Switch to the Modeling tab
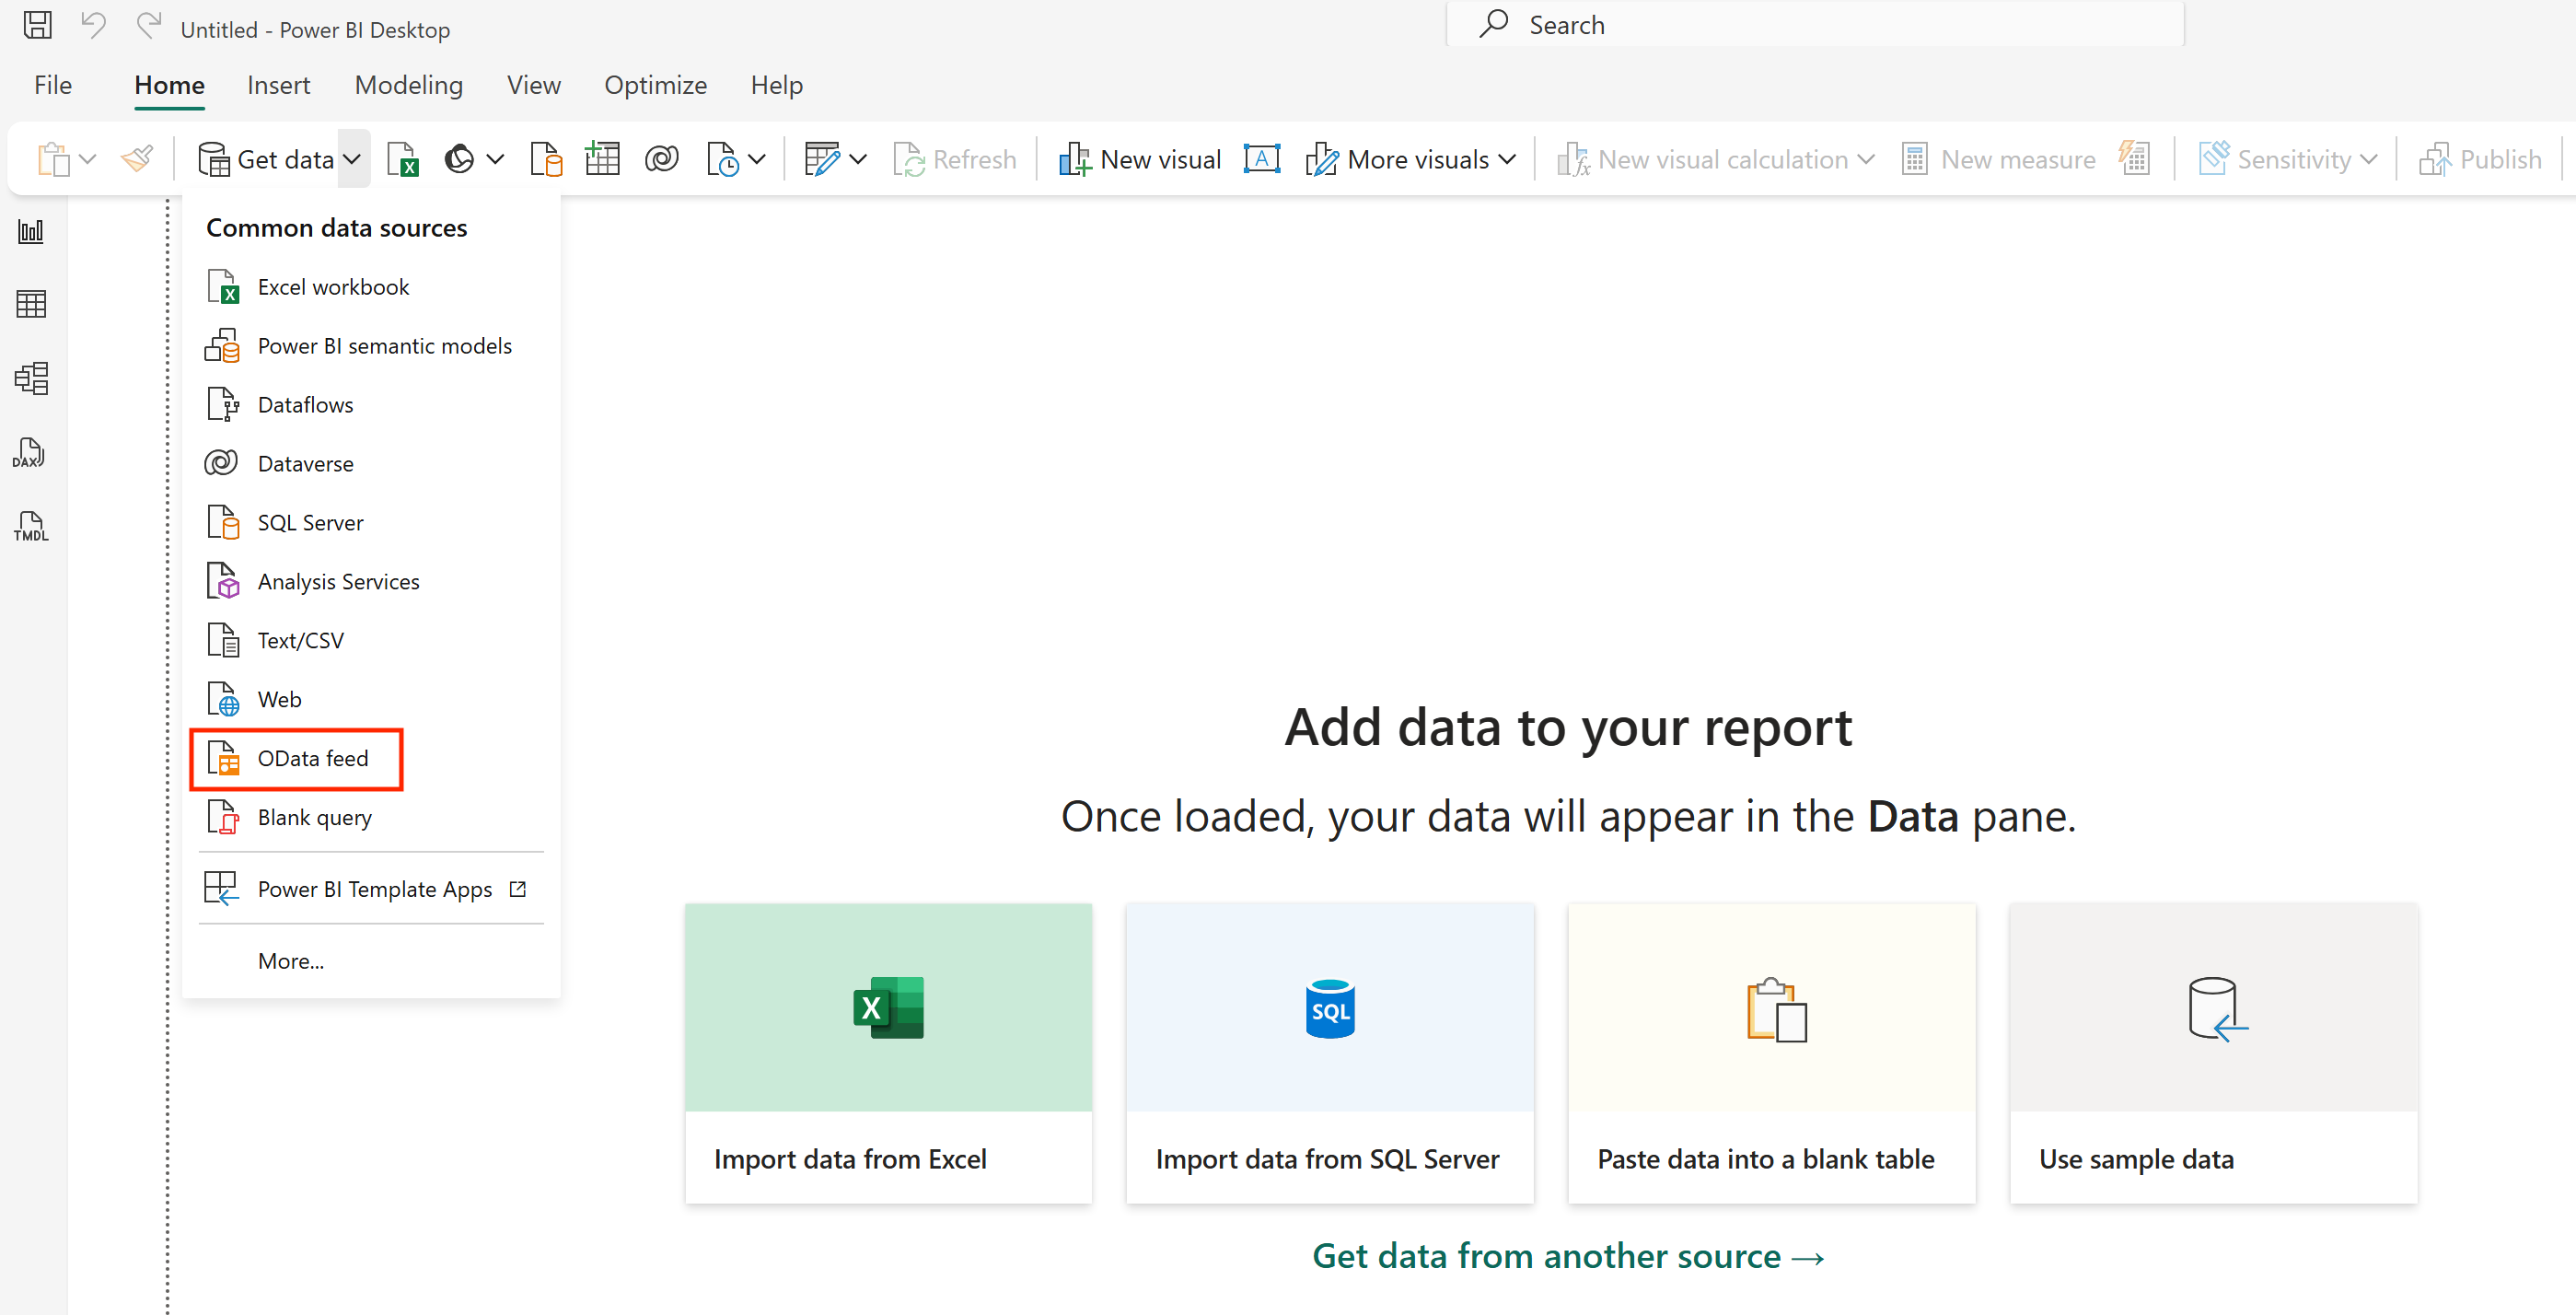The image size is (2576, 1315). coord(408,85)
